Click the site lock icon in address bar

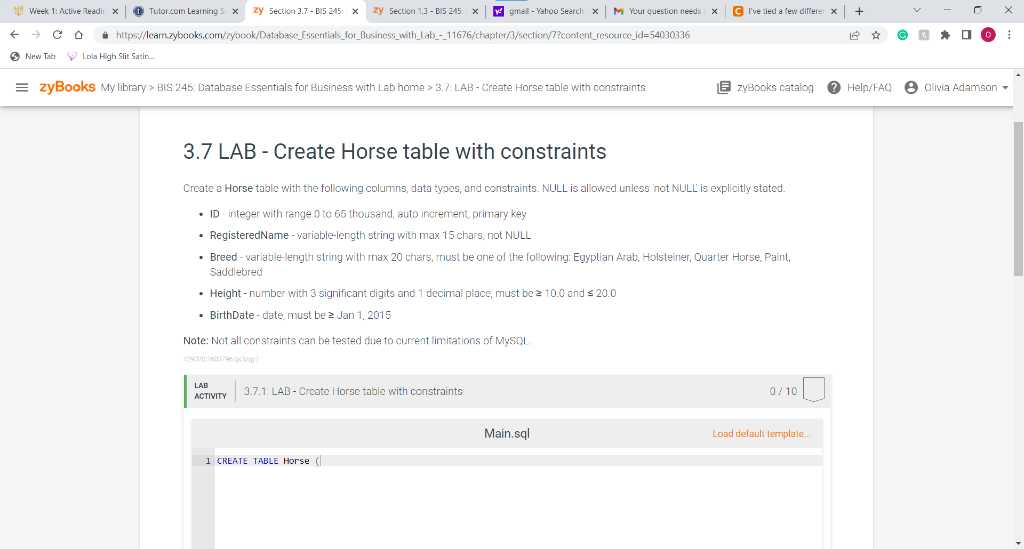pos(105,35)
